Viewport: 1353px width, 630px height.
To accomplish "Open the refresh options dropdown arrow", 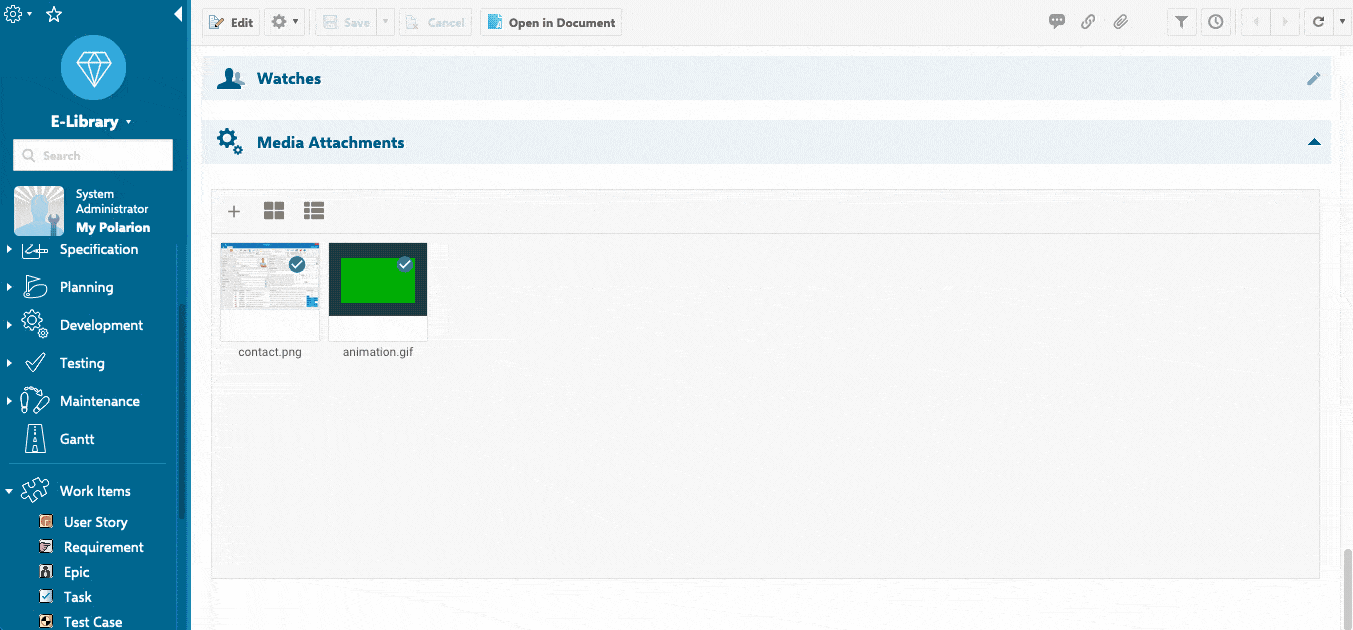I will coord(1342,22).
